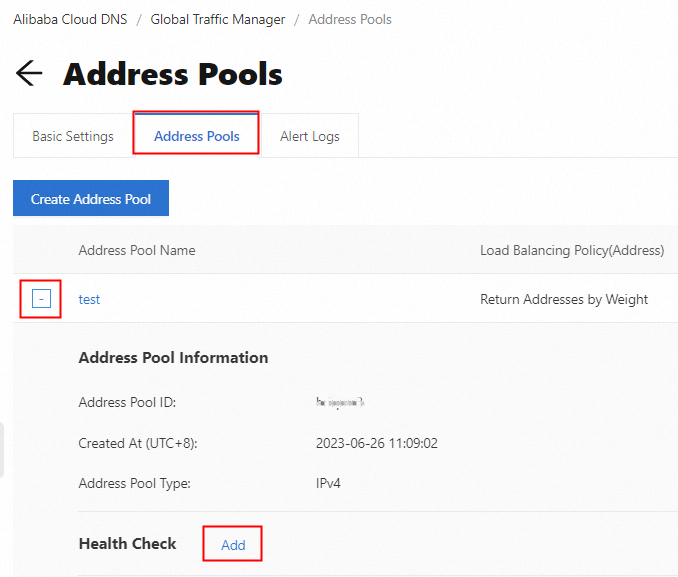Screen dimensions: 678x577
Task: Go to Alibaba Cloud DNS breadcrumb
Action: coord(72,19)
